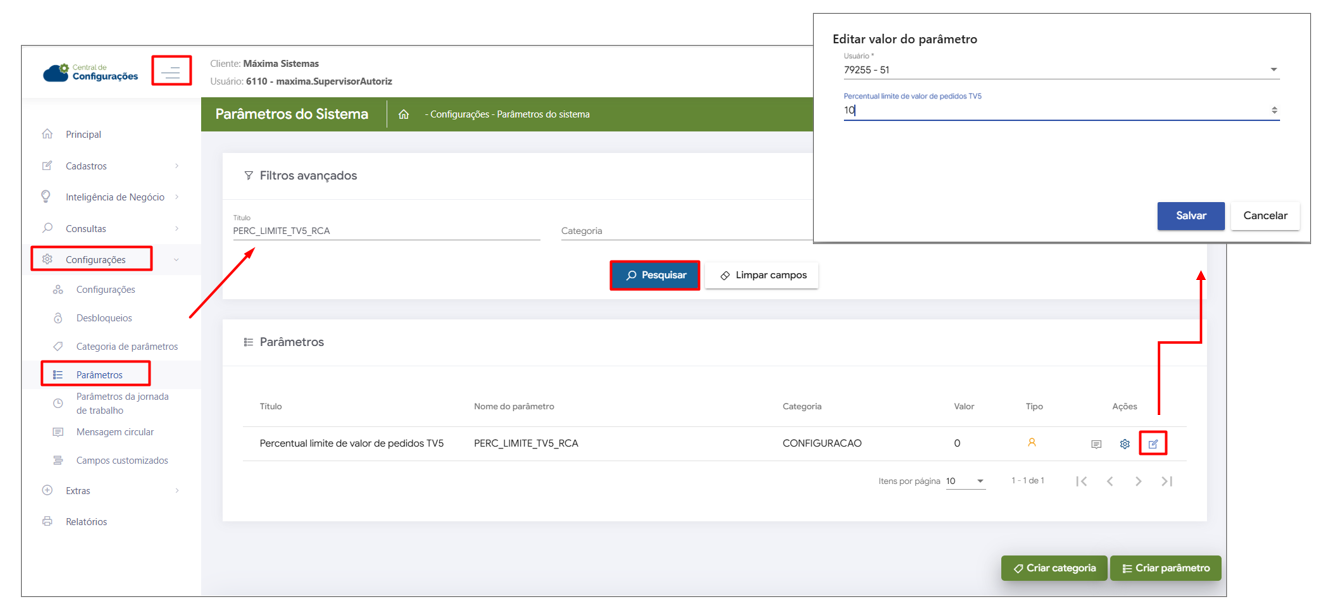Click the Título filter input field
This screenshot has width=1321, height=611.
coord(386,231)
